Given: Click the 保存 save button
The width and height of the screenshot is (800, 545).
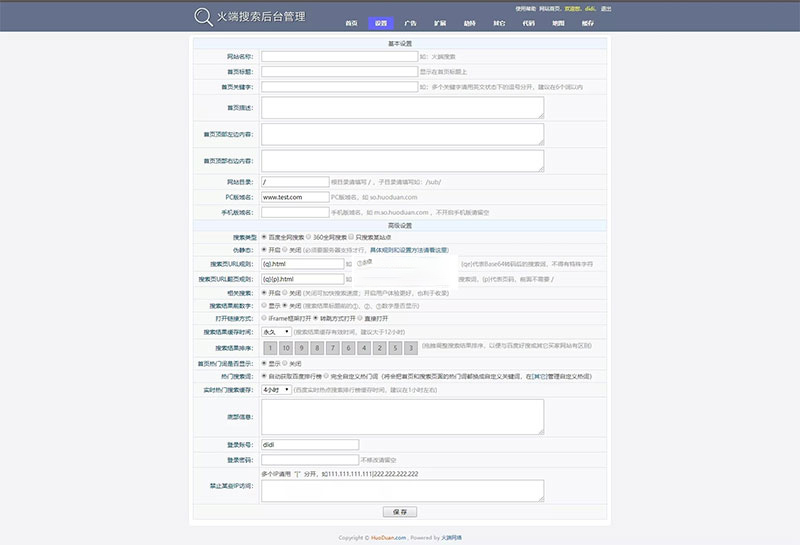Looking at the screenshot, I should [399, 511].
